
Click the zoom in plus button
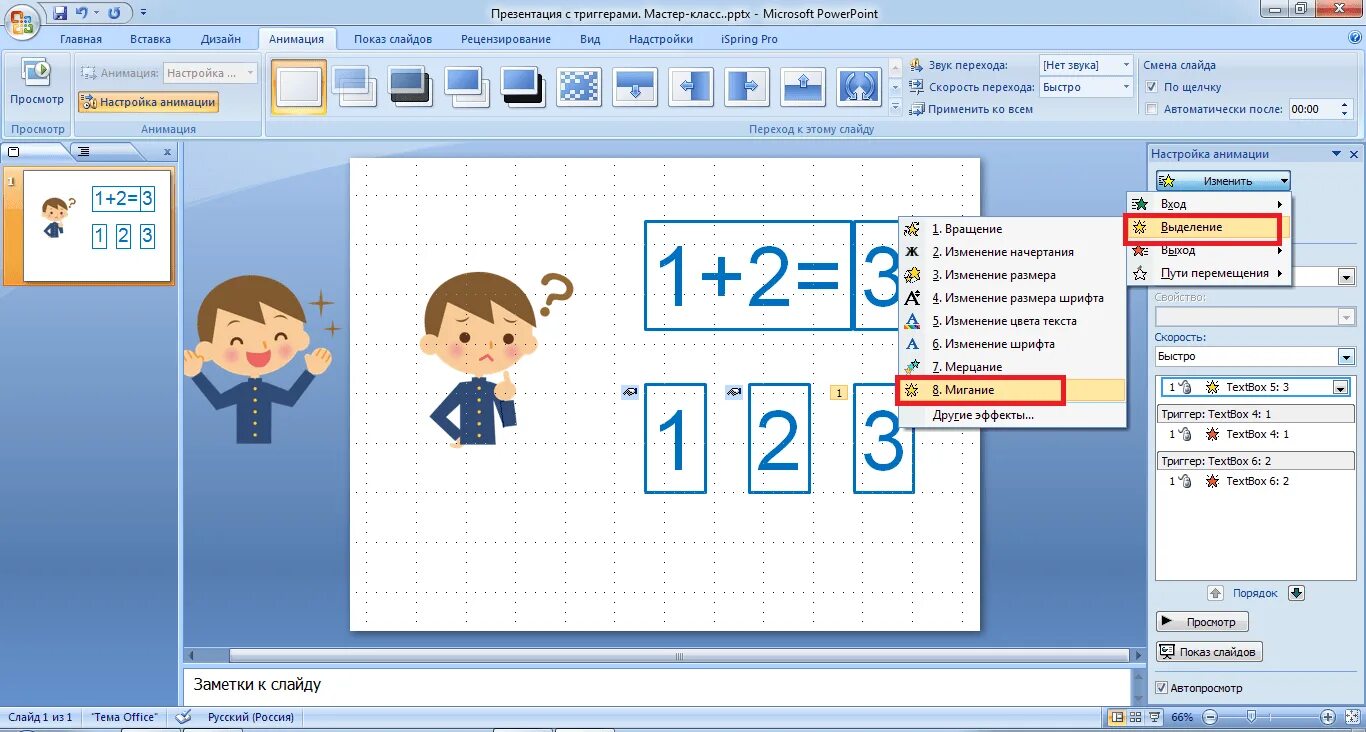coord(1327,717)
